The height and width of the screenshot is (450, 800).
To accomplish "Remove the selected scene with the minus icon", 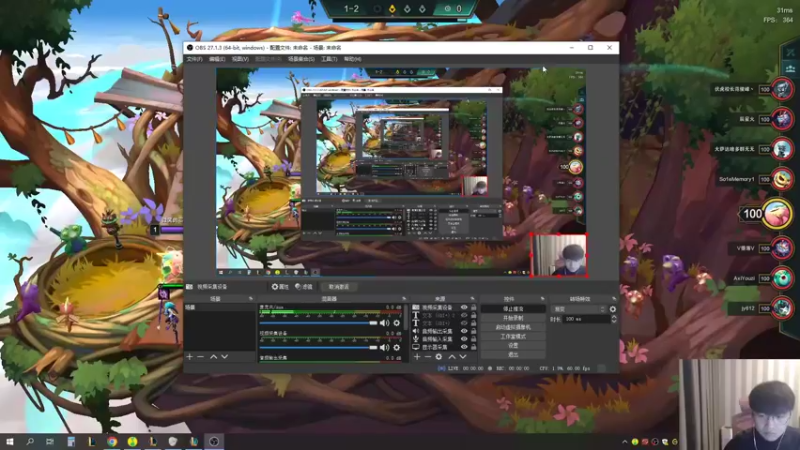I will tap(201, 357).
